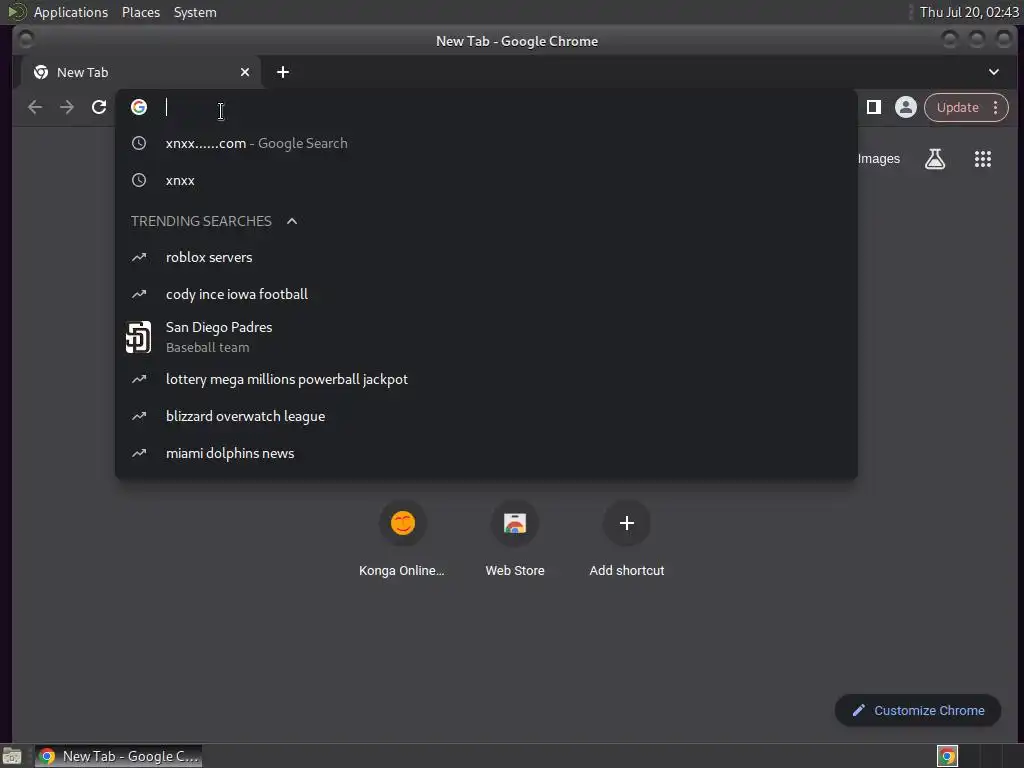1024x768 pixels.
Task: Open the side panel icon
Action: 873,107
